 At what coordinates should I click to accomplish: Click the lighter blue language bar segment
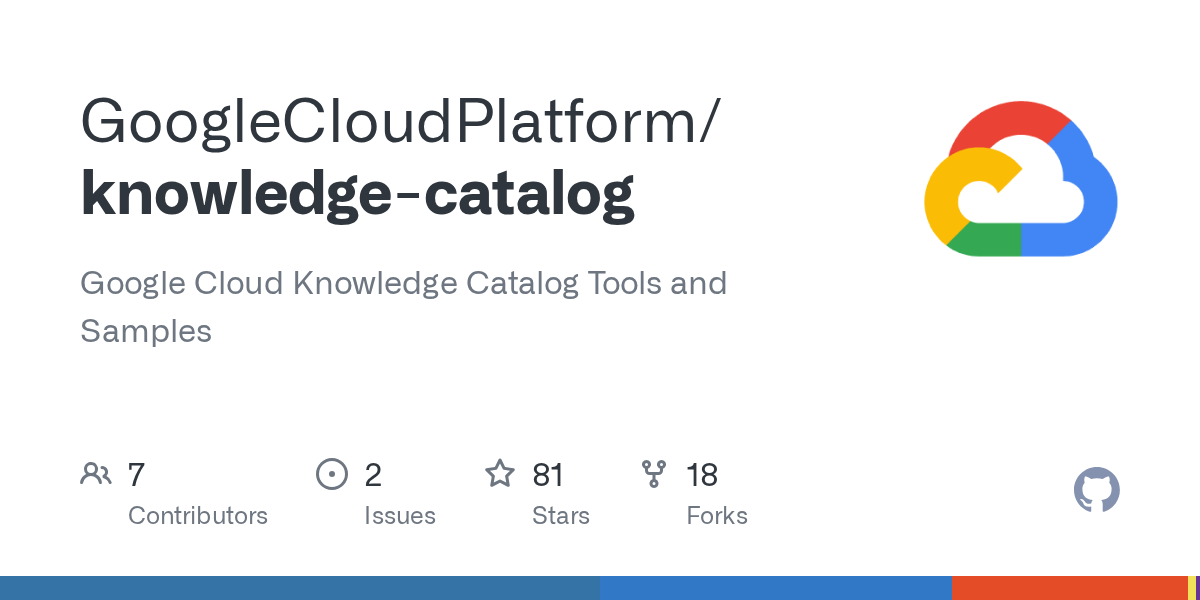point(776,588)
